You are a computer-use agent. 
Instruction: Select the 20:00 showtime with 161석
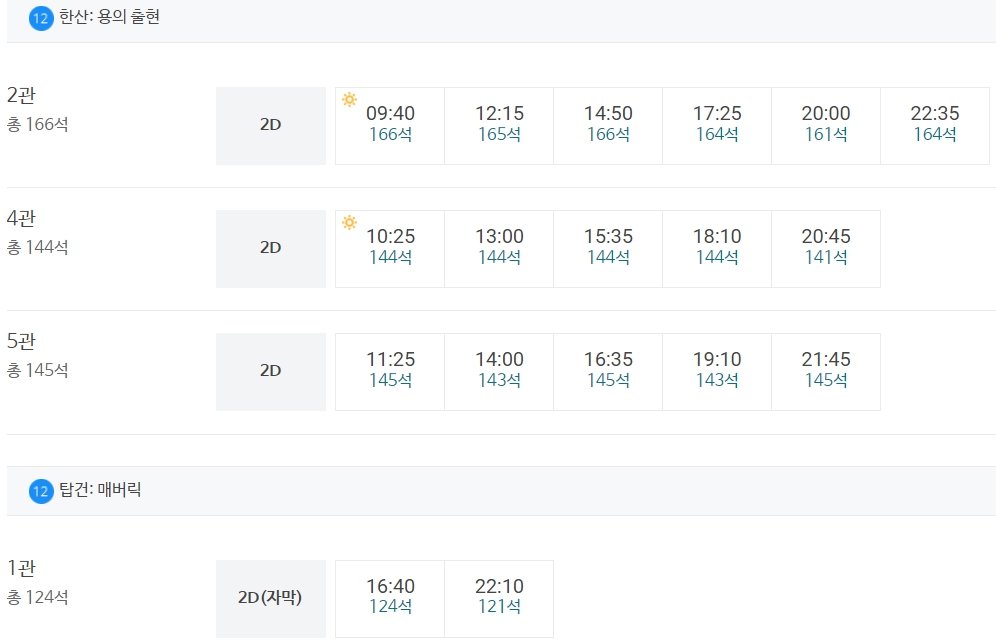(x=826, y=125)
